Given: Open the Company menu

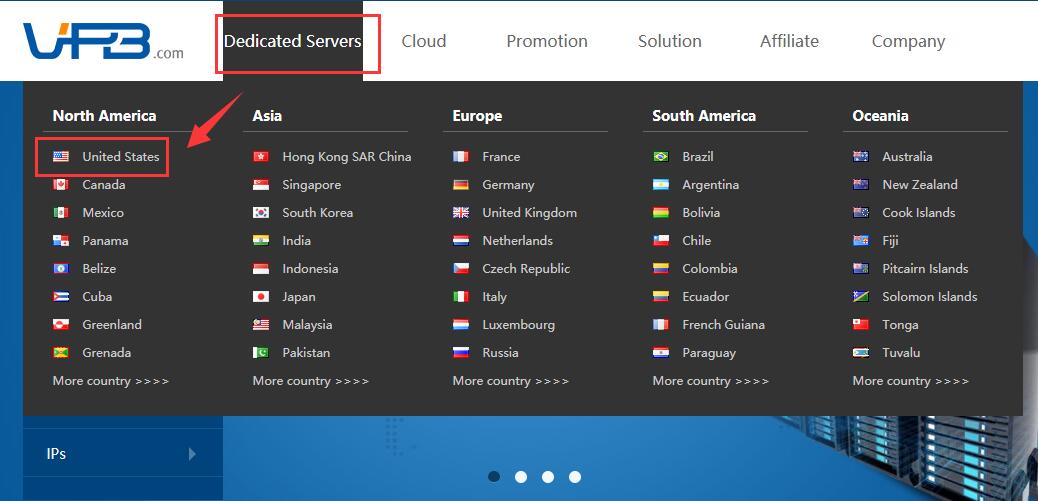Looking at the screenshot, I should click(x=908, y=41).
